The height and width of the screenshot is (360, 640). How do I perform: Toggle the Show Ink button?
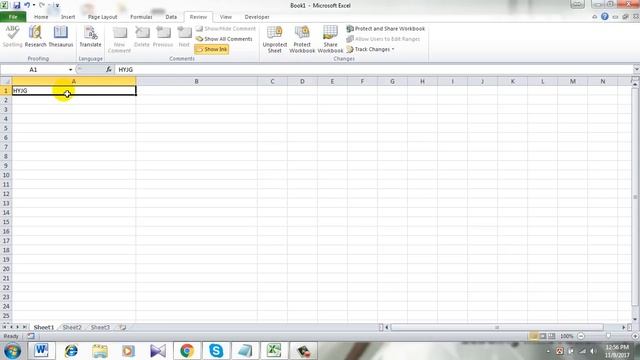[x=211, y=49]
